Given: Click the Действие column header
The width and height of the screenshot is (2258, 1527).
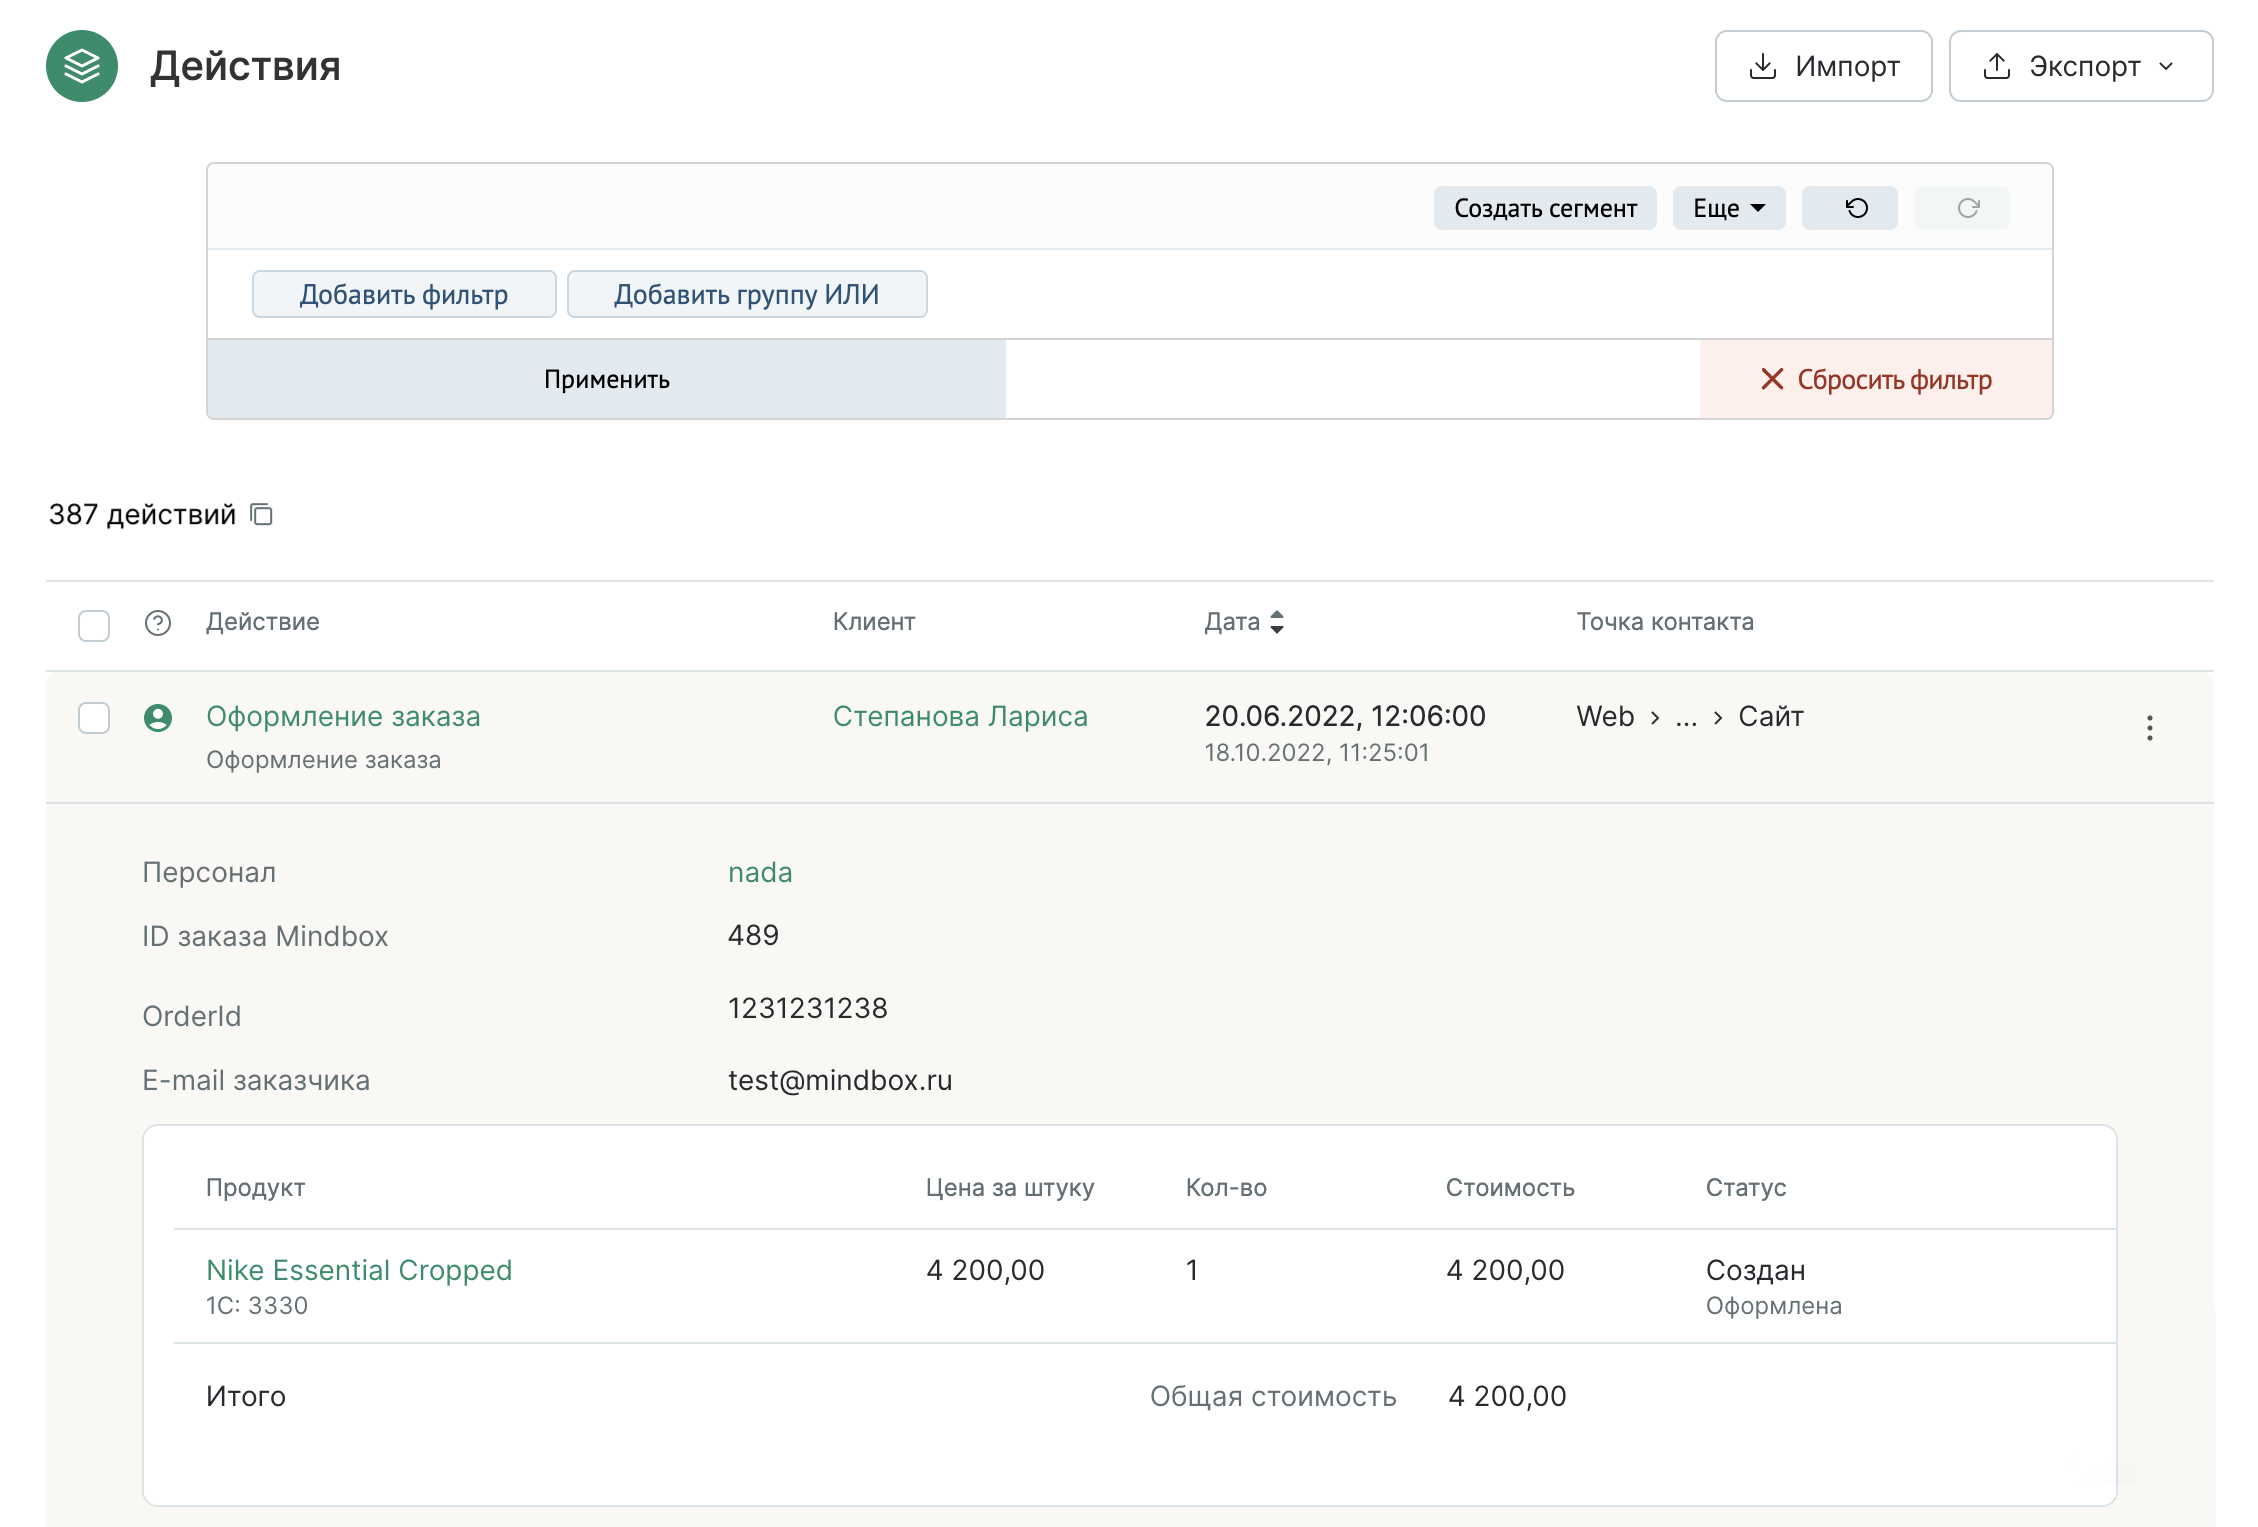Looking at the screenshot, I should 263,622.
